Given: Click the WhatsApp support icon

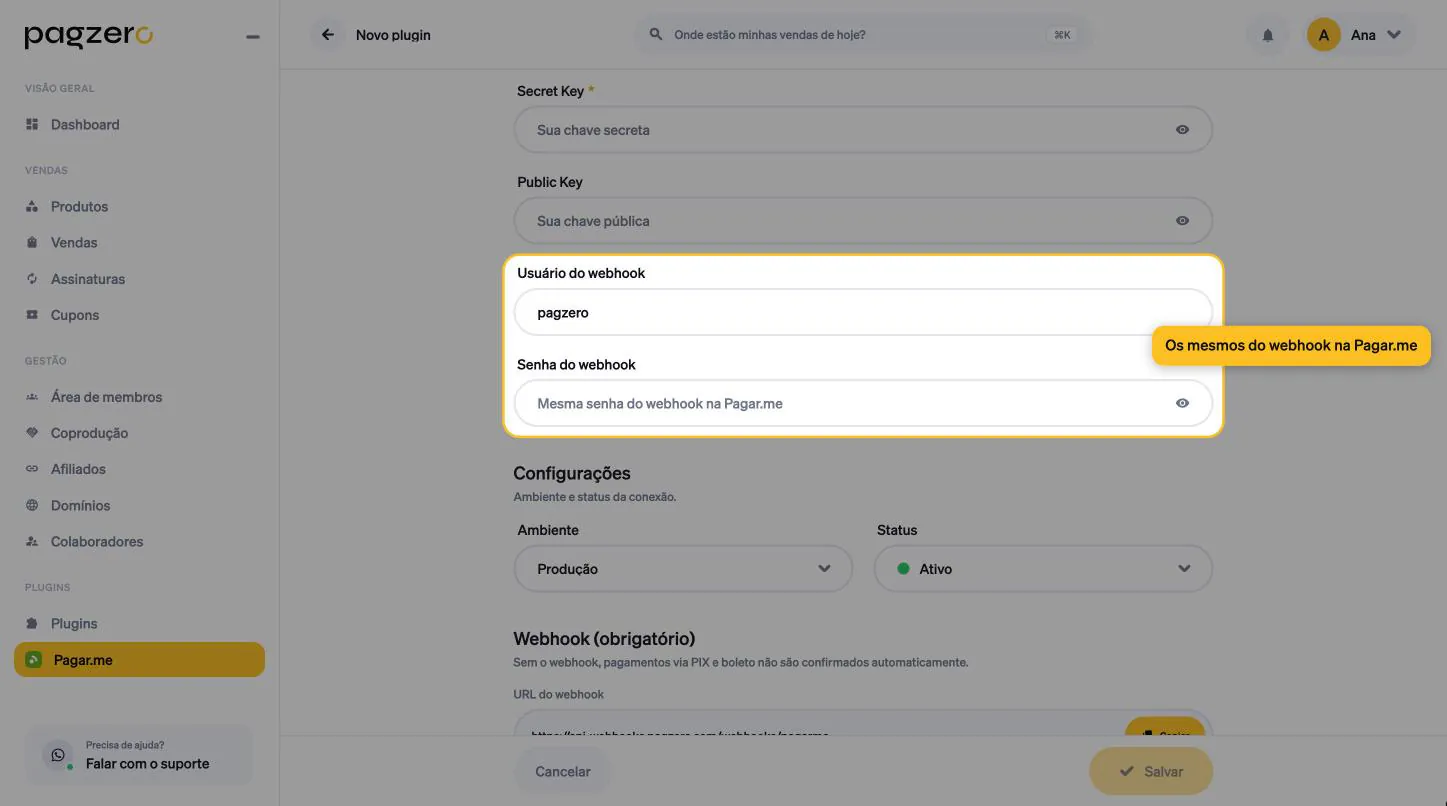Looking at the screenshot, I should click(58, 756).
